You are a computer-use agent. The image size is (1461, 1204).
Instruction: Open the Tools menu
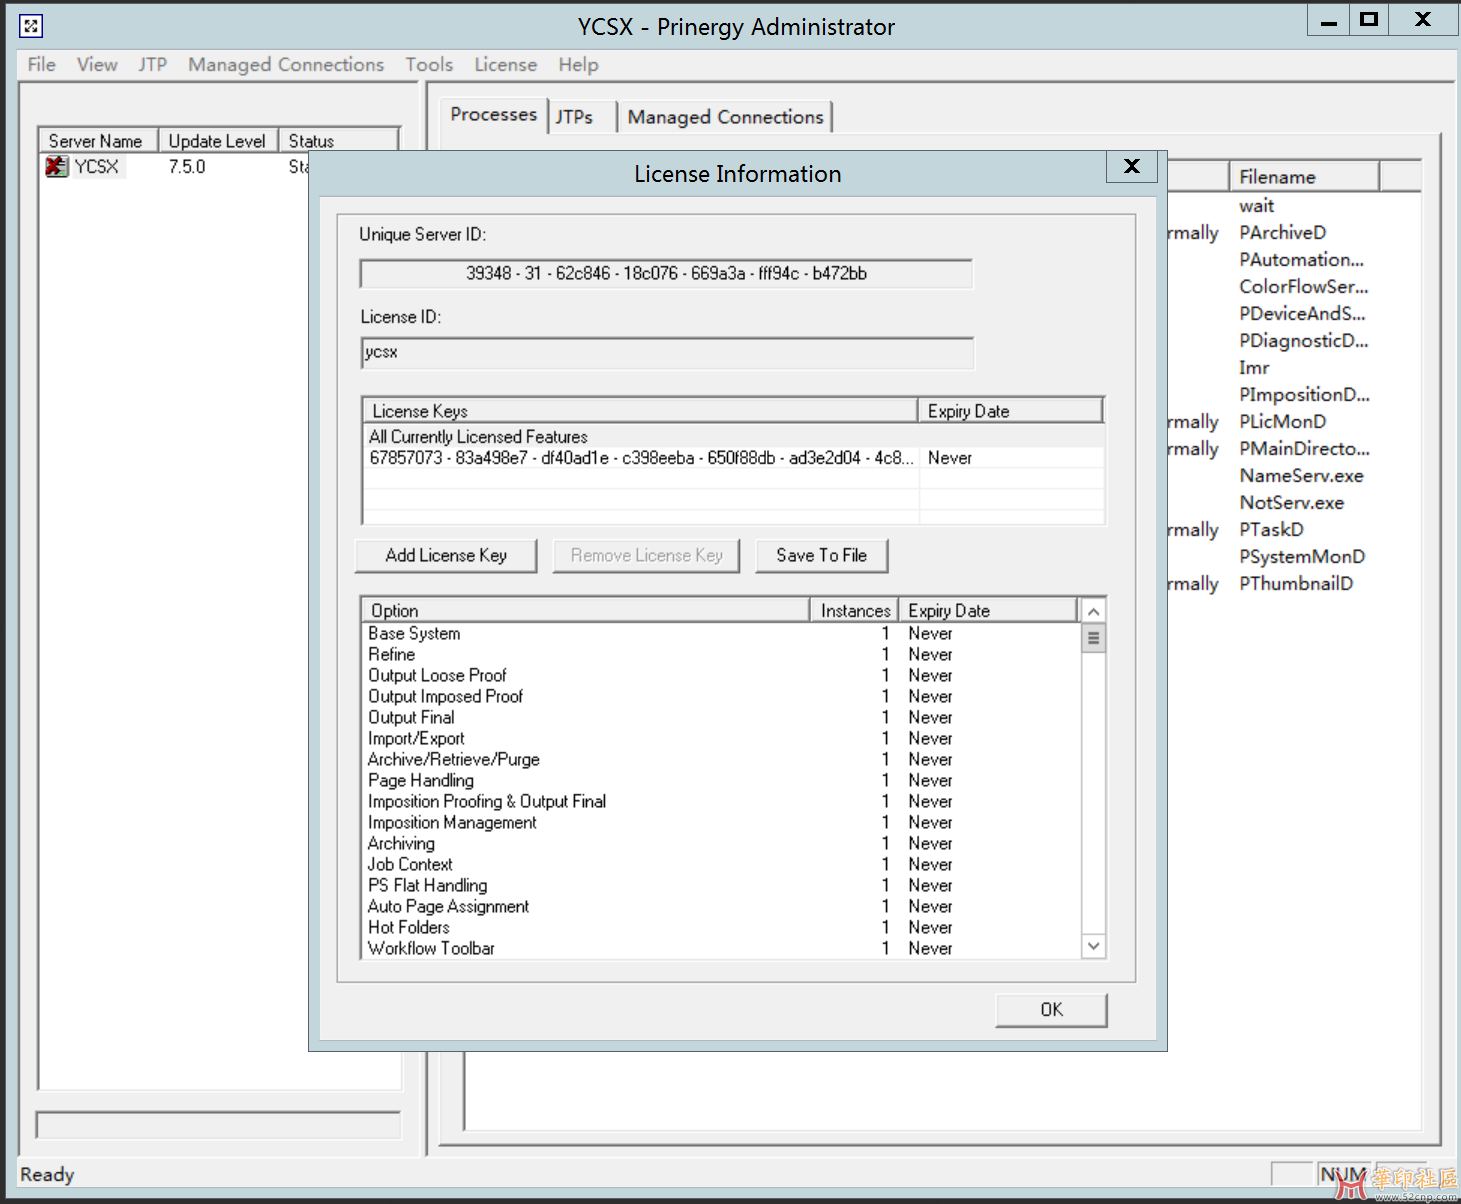point(429,64)
